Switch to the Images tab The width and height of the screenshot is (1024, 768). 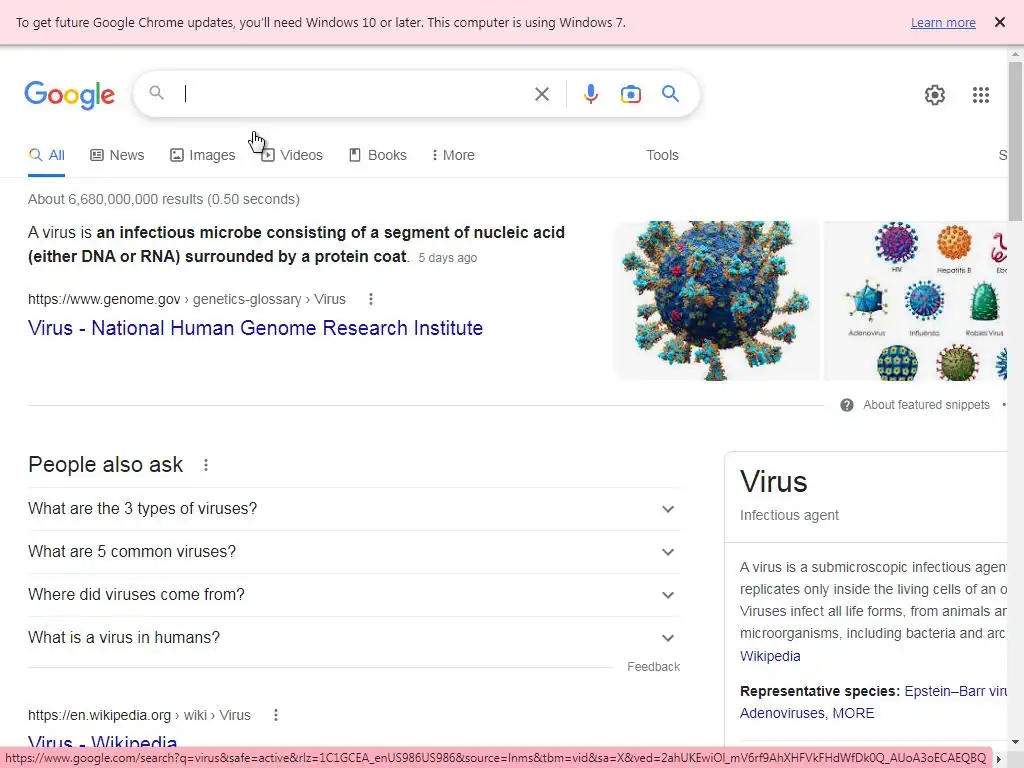tap(202, 155)
